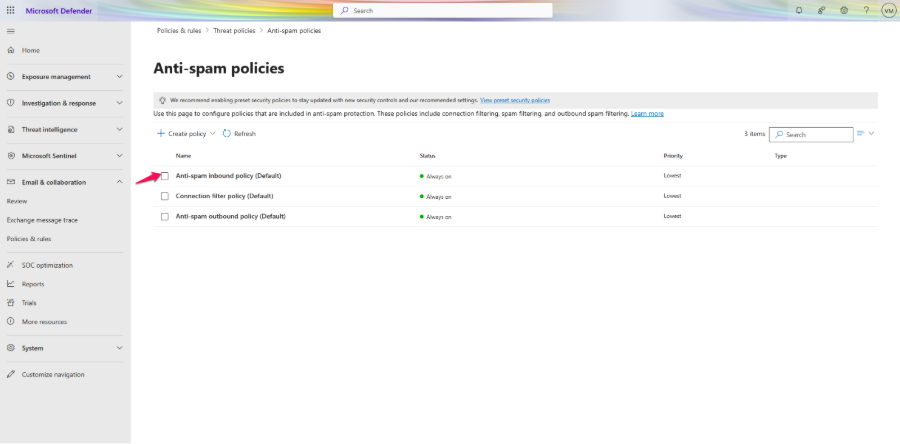Sort policies by the Name column header
This screenshot has width=900, height=444.
pos(183,156)
